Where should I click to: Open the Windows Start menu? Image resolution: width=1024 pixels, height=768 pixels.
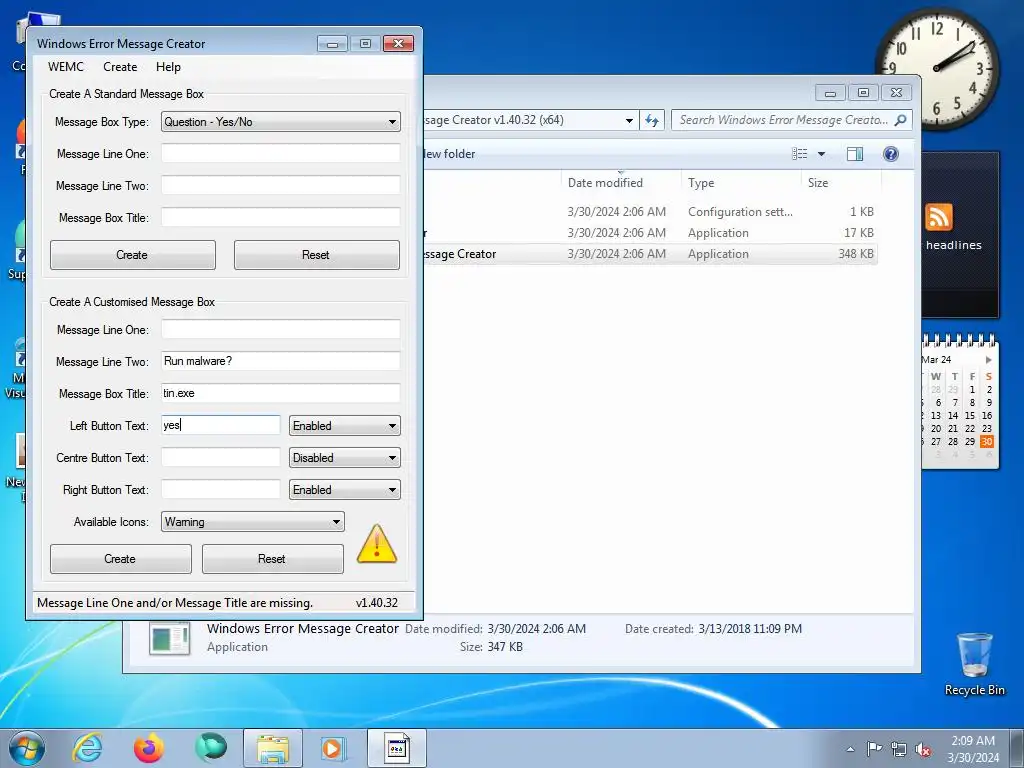pos(26,748)
